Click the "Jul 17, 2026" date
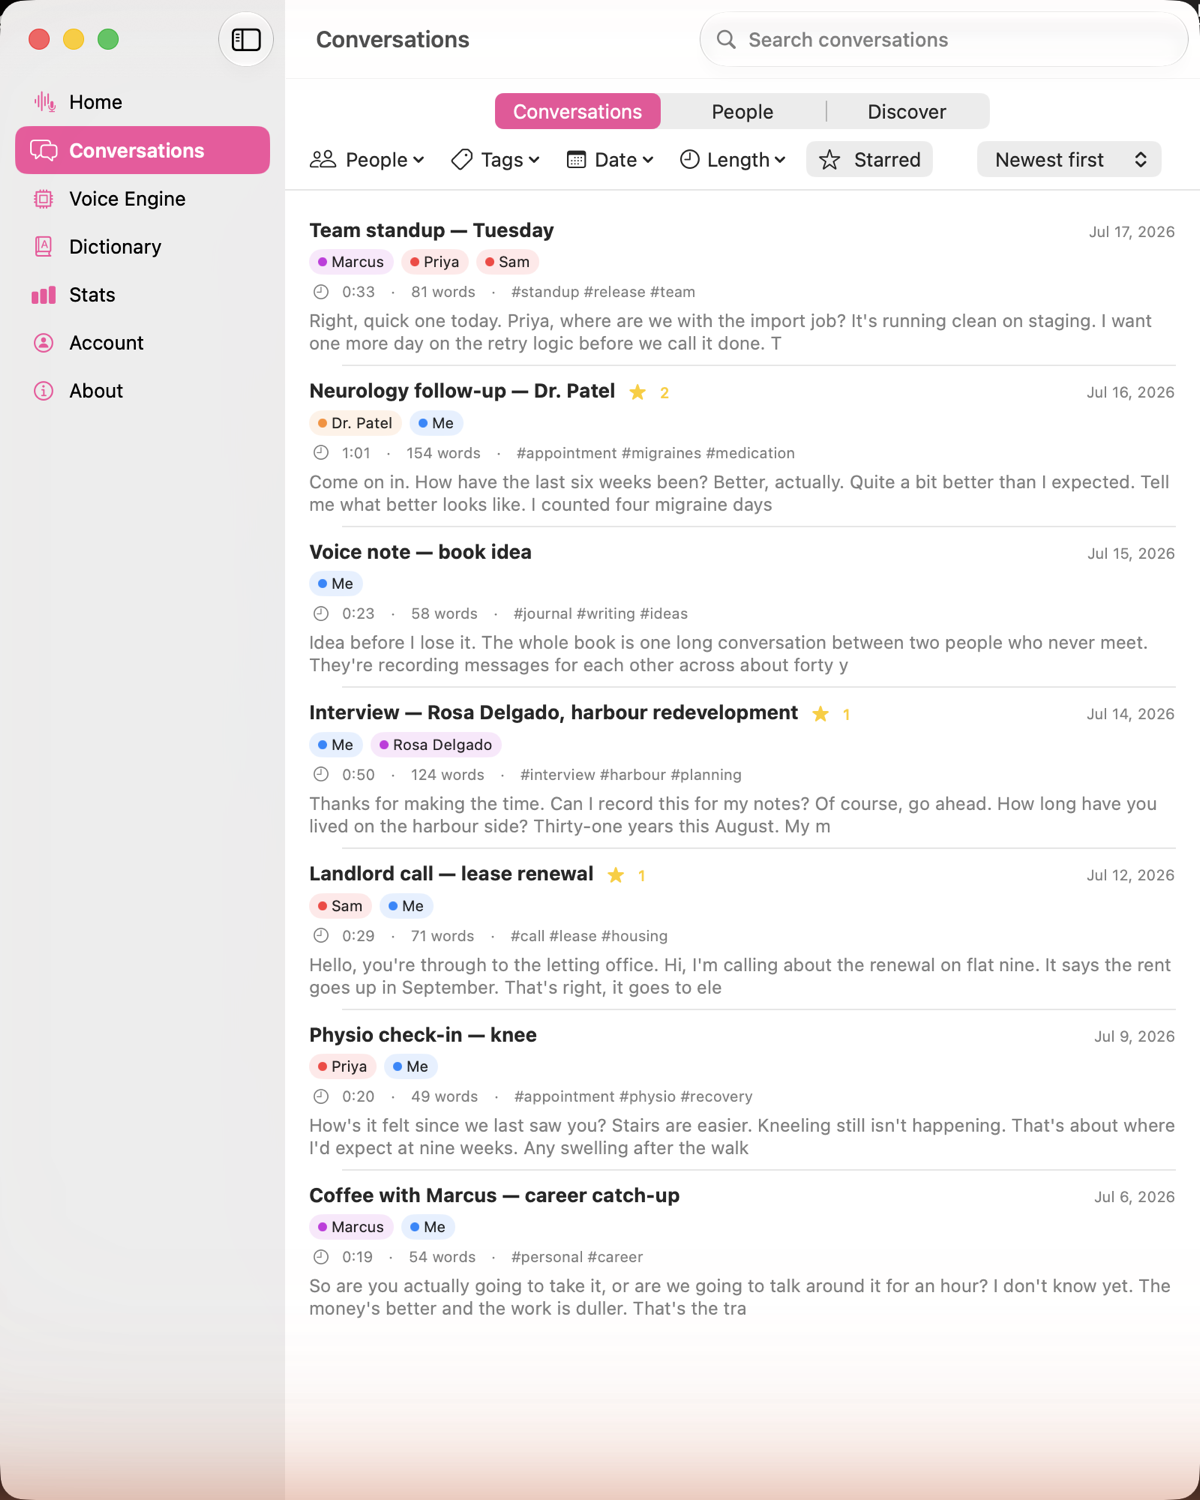 (1132, 232)
